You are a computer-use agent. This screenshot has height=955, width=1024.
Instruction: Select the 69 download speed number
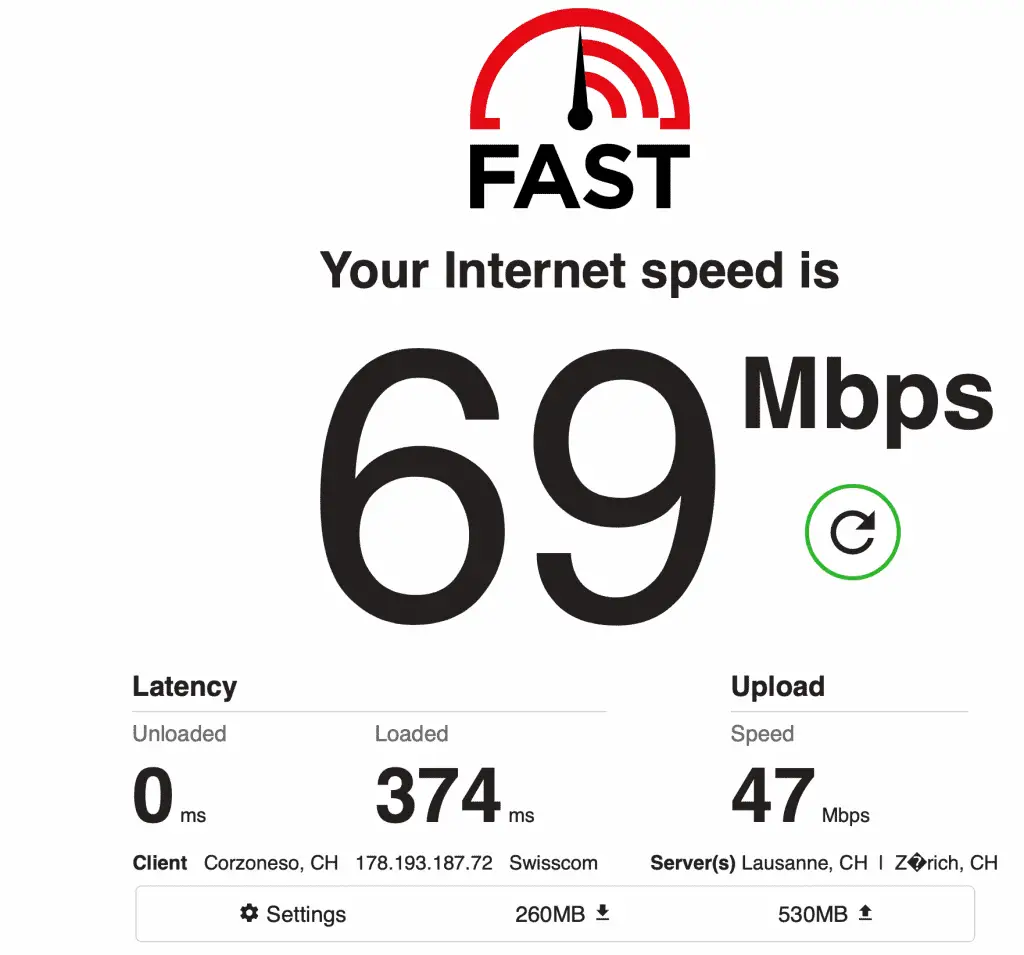(517, 487)
